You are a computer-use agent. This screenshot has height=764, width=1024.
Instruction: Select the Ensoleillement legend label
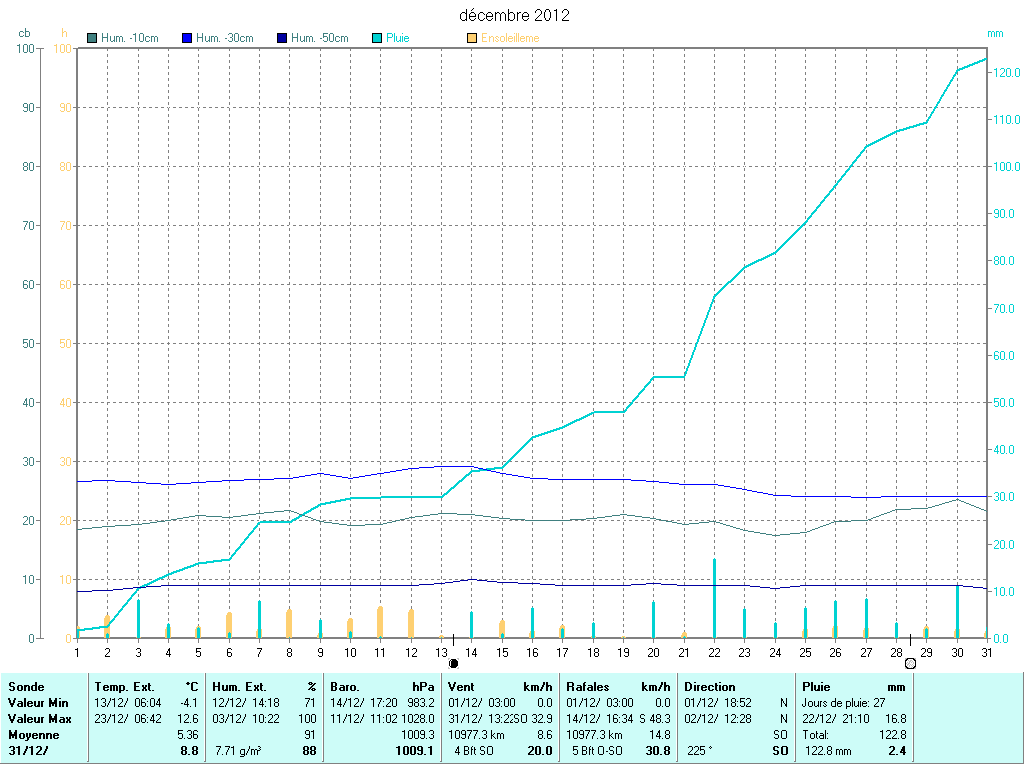(x=510, y=38)
